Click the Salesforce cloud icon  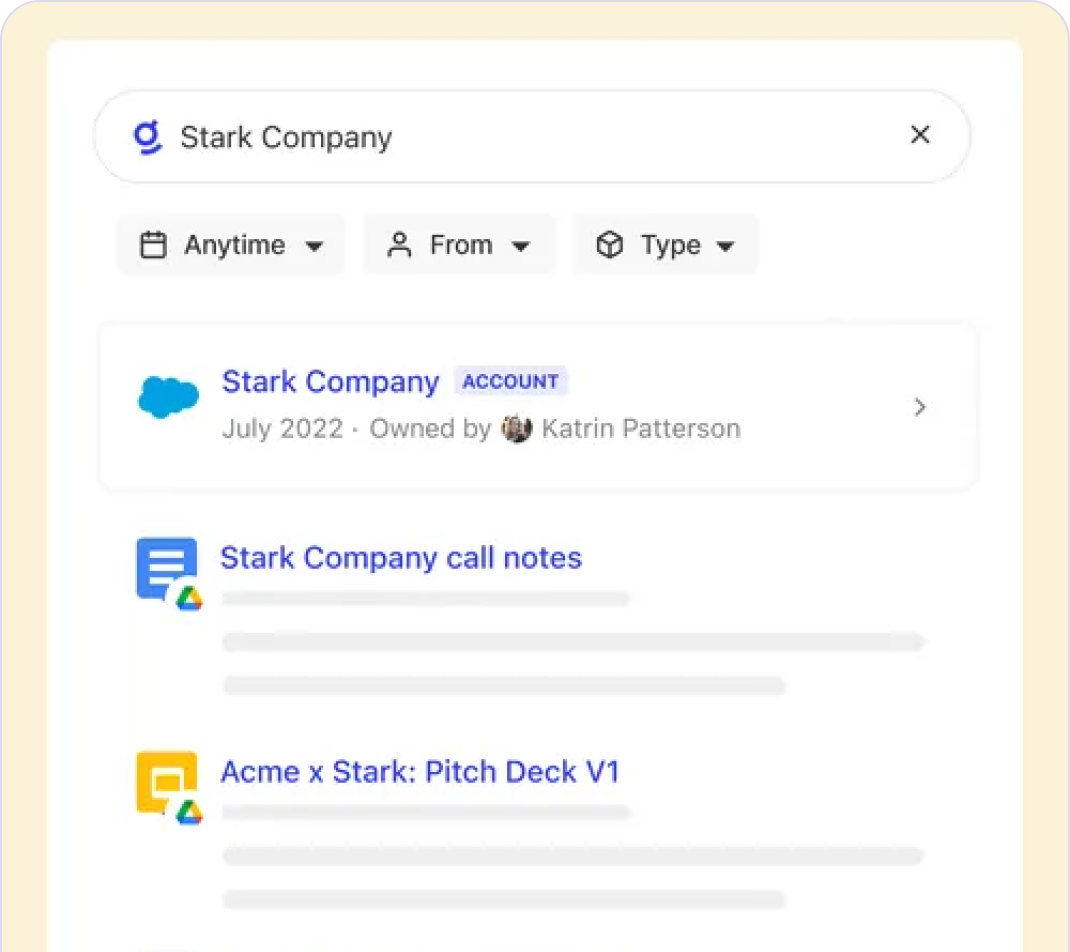[168, 396]
